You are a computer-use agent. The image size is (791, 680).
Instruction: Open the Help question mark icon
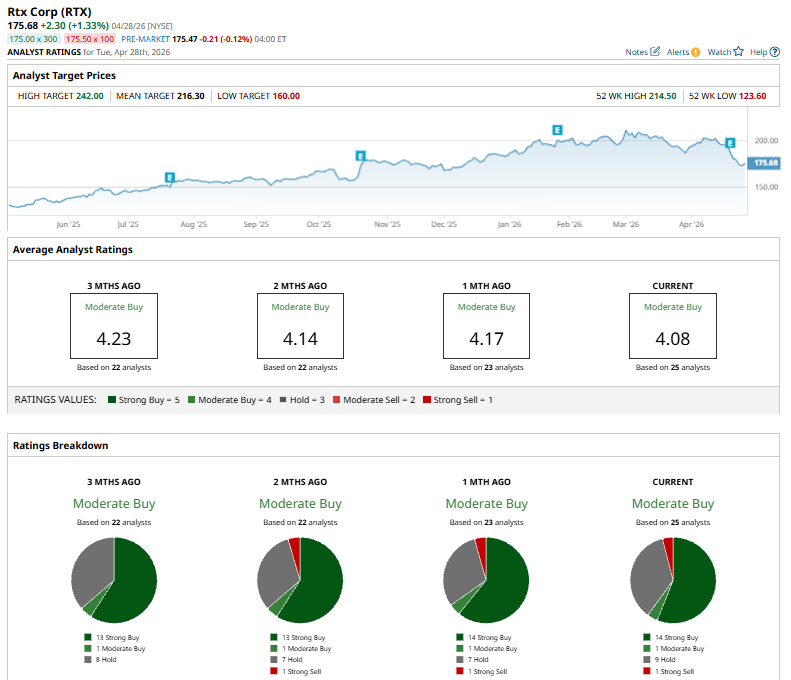coord(775,51)
